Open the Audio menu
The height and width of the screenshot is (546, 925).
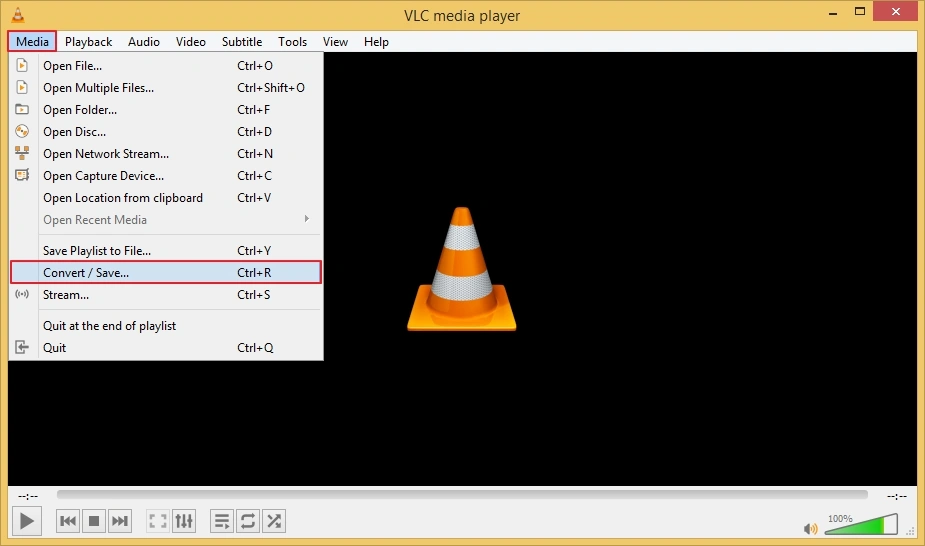(144, 42)
